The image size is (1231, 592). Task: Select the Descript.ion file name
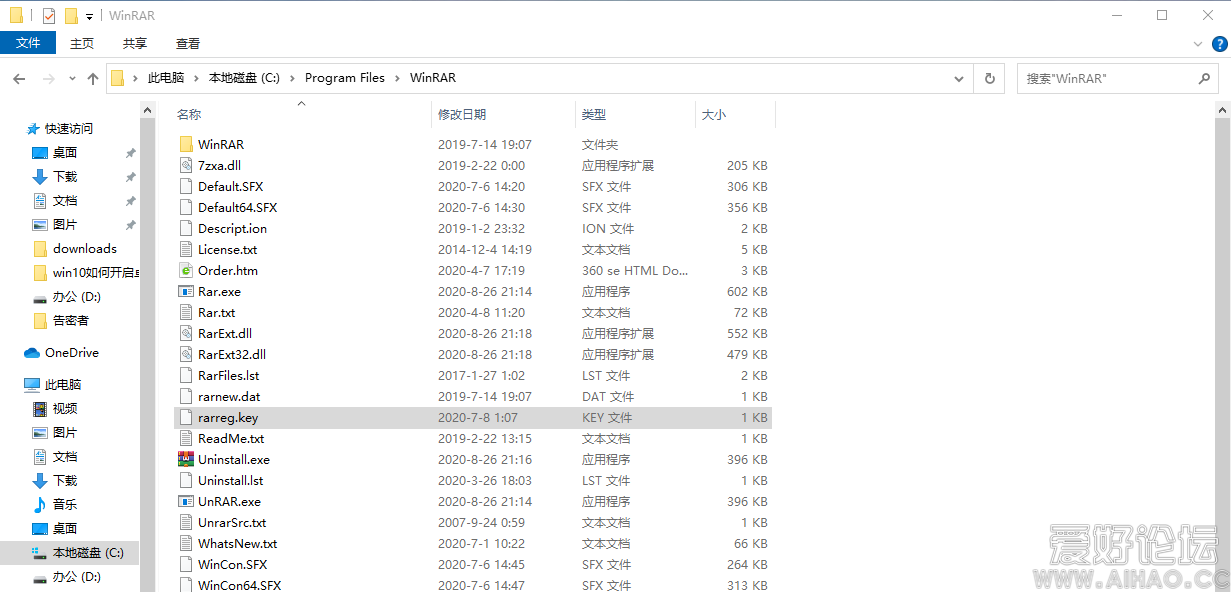(x=232, y=229)
